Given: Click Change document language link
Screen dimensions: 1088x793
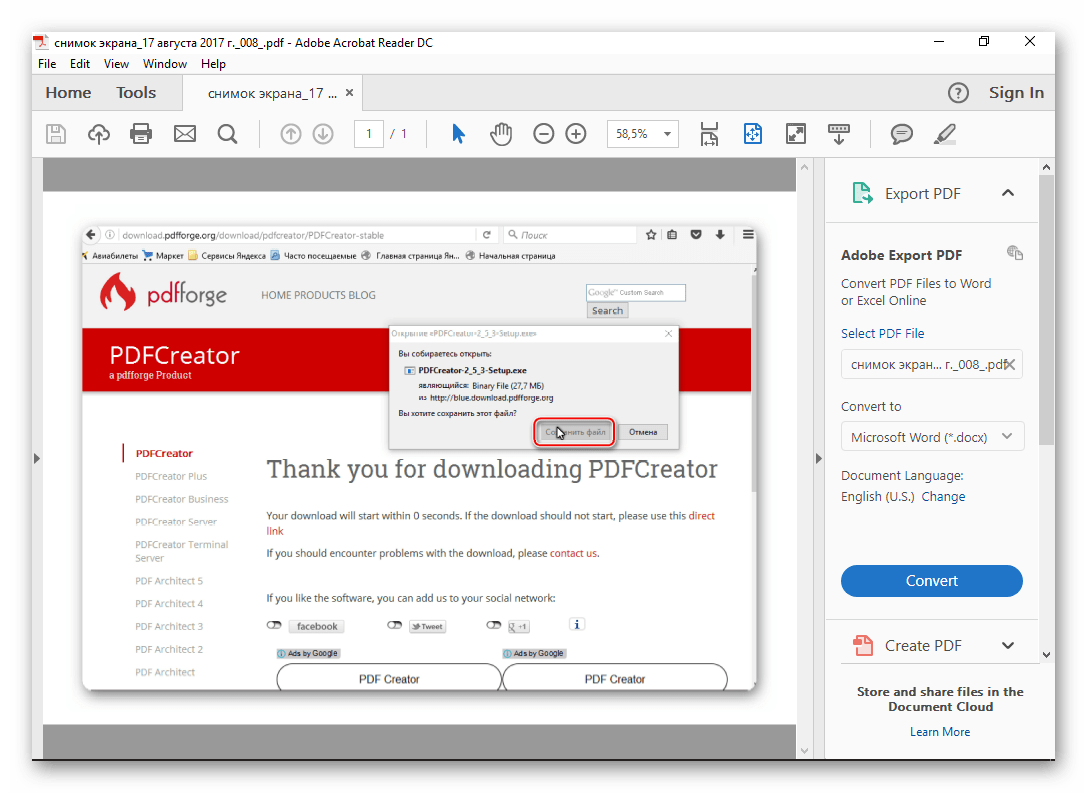Looking at the screenshot, I should click(x=943, y=497).
